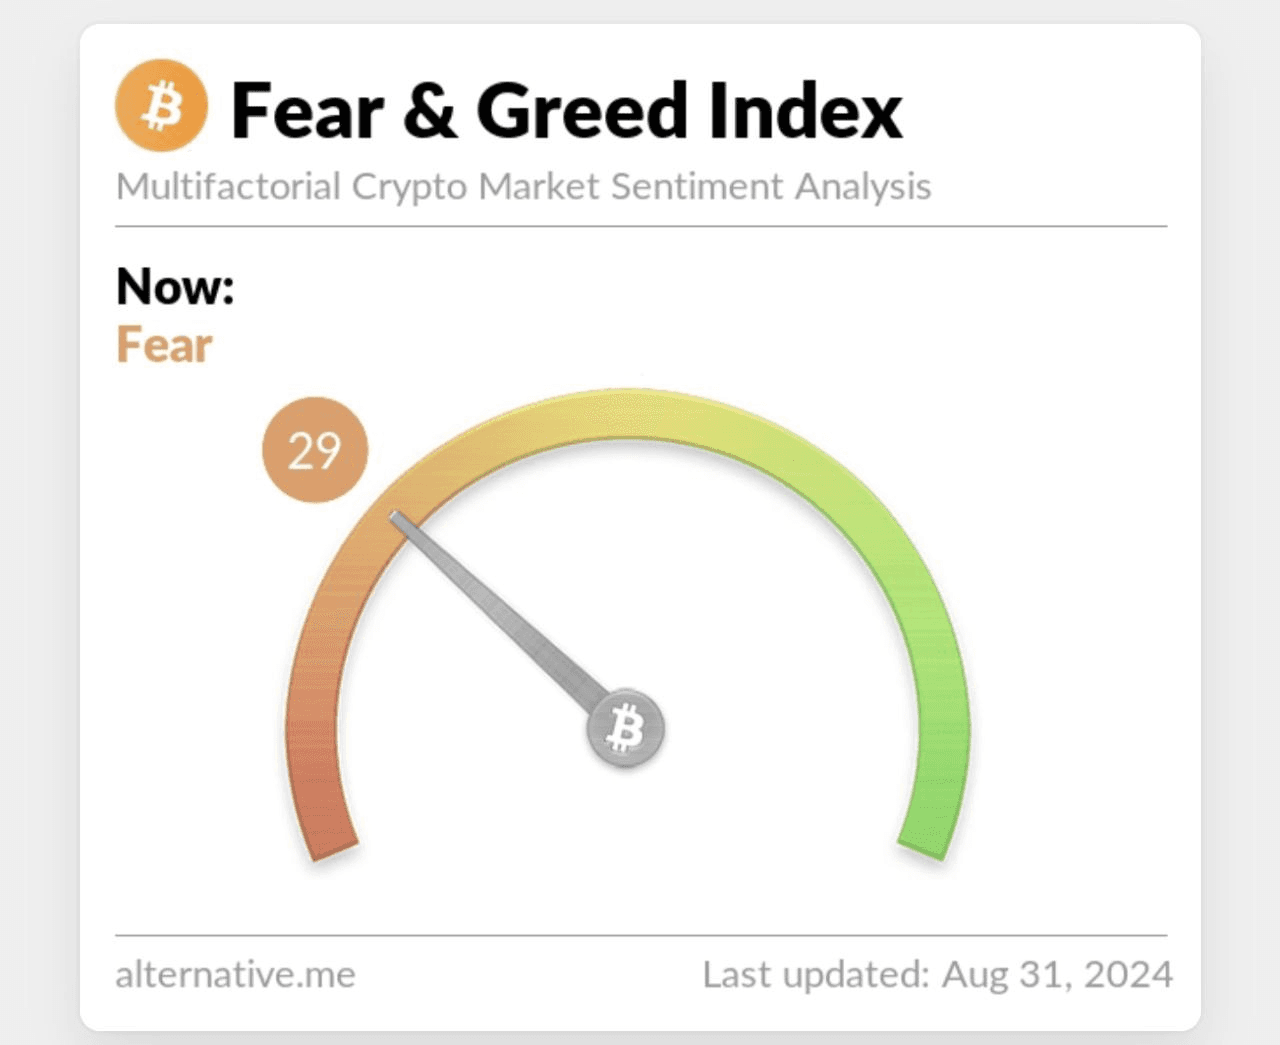Click the "Last updated:" label

click(x=816, y=974)
